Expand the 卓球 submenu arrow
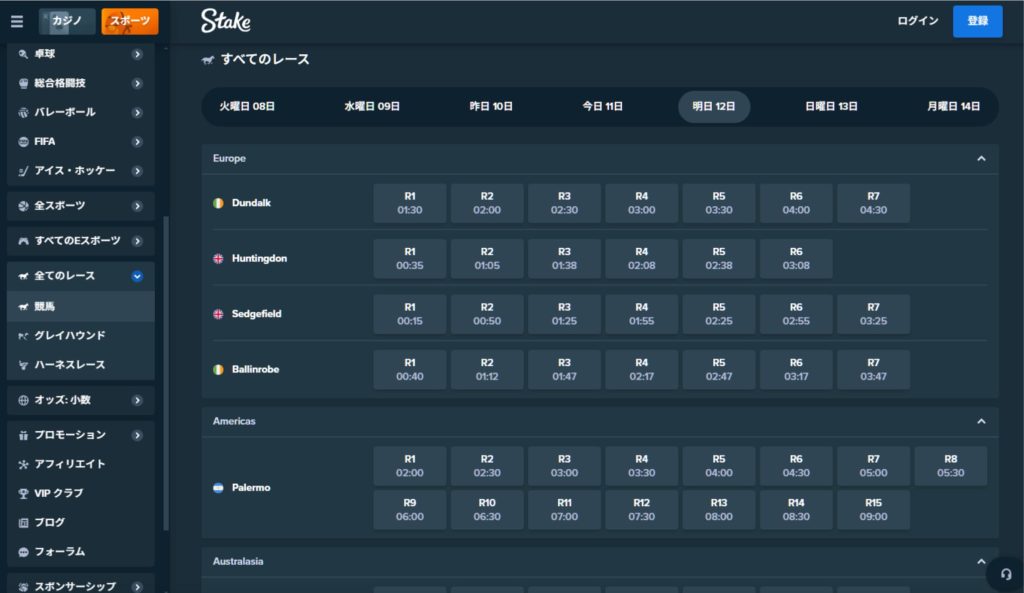 [137, 54]
